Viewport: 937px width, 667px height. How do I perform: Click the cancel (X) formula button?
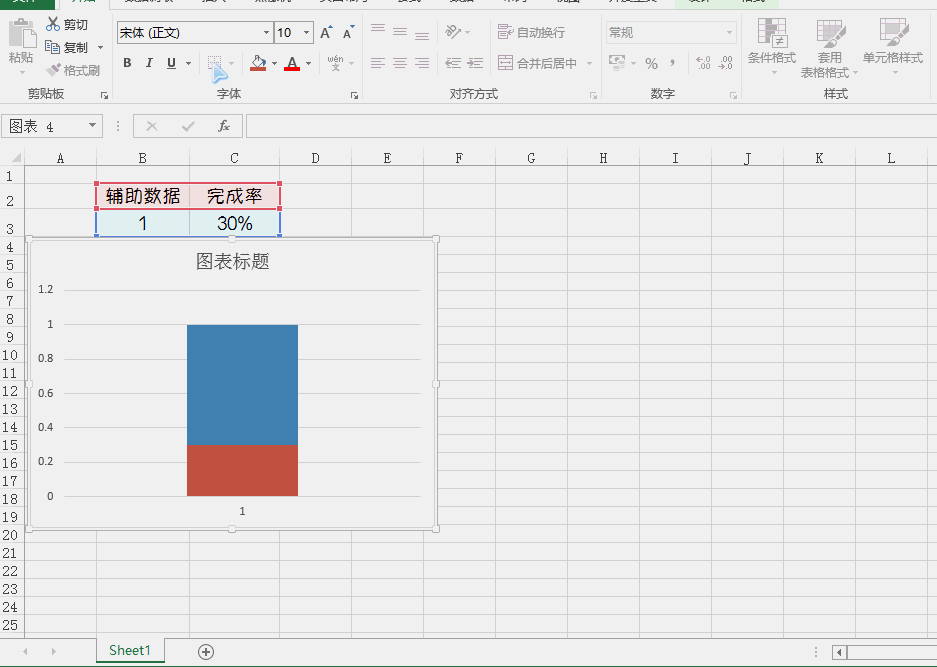152,126
